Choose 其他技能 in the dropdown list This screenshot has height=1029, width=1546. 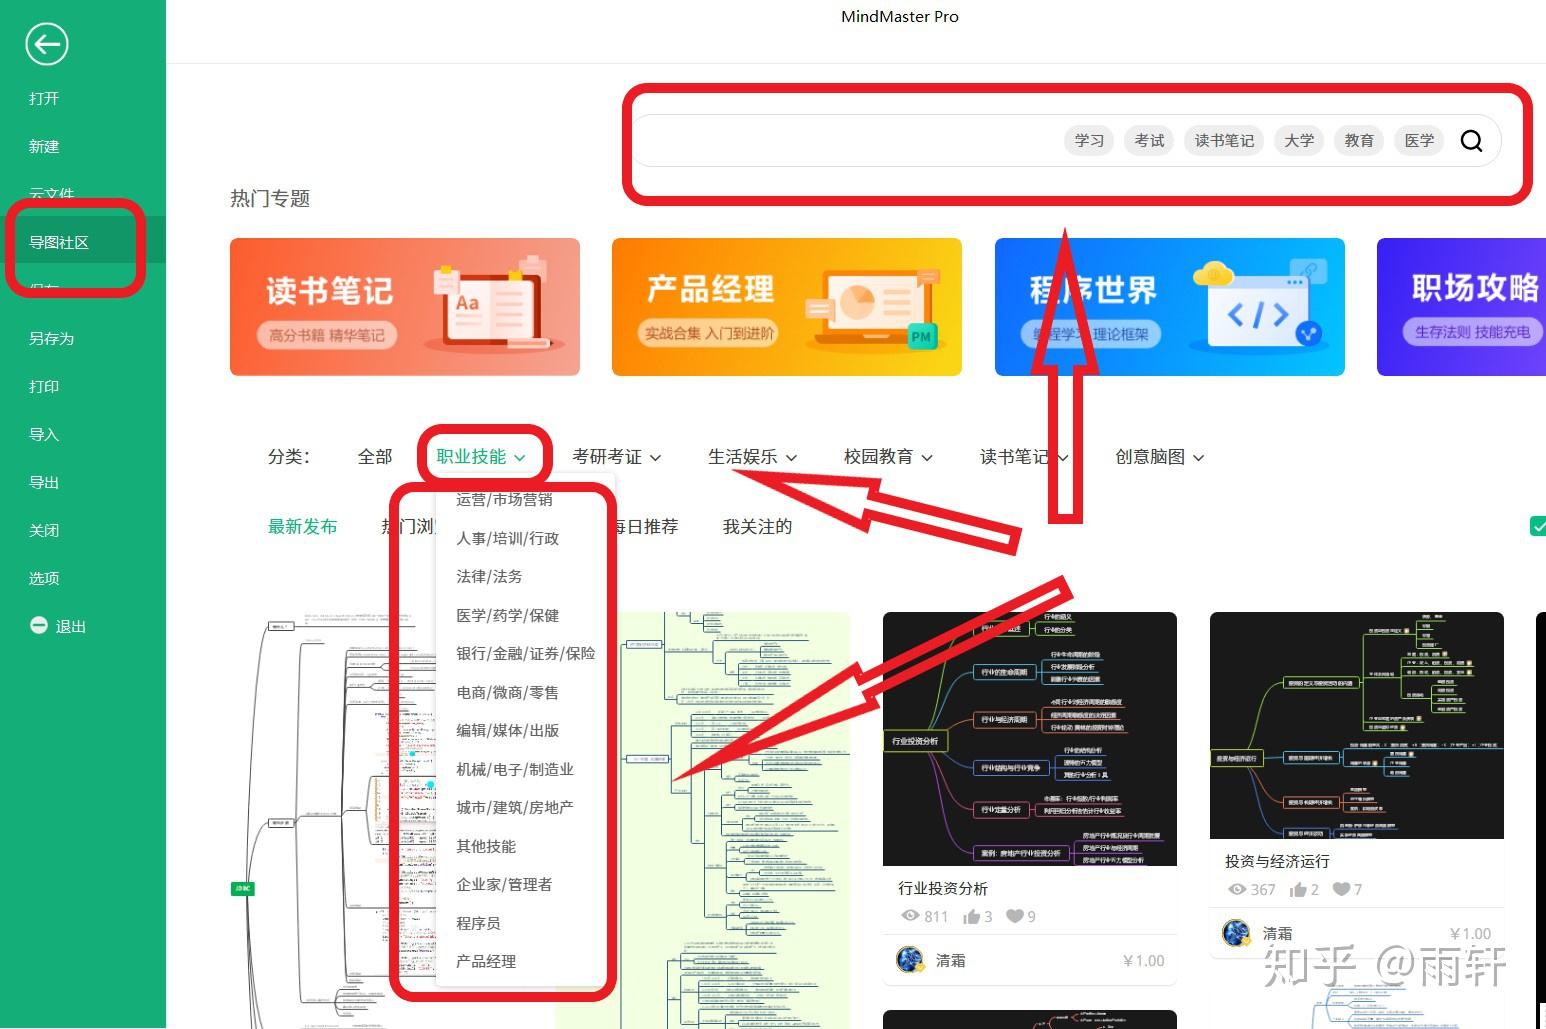click(x=486, y=846)
